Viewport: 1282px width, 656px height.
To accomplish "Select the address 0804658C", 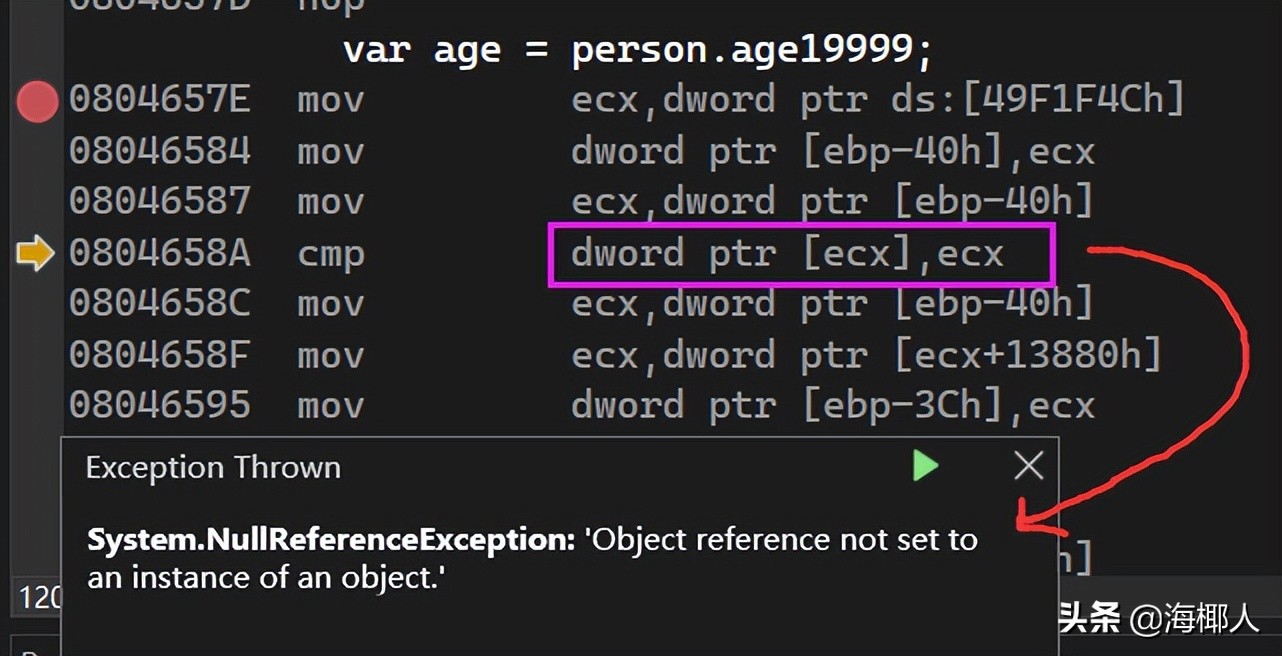I will 159,304.
